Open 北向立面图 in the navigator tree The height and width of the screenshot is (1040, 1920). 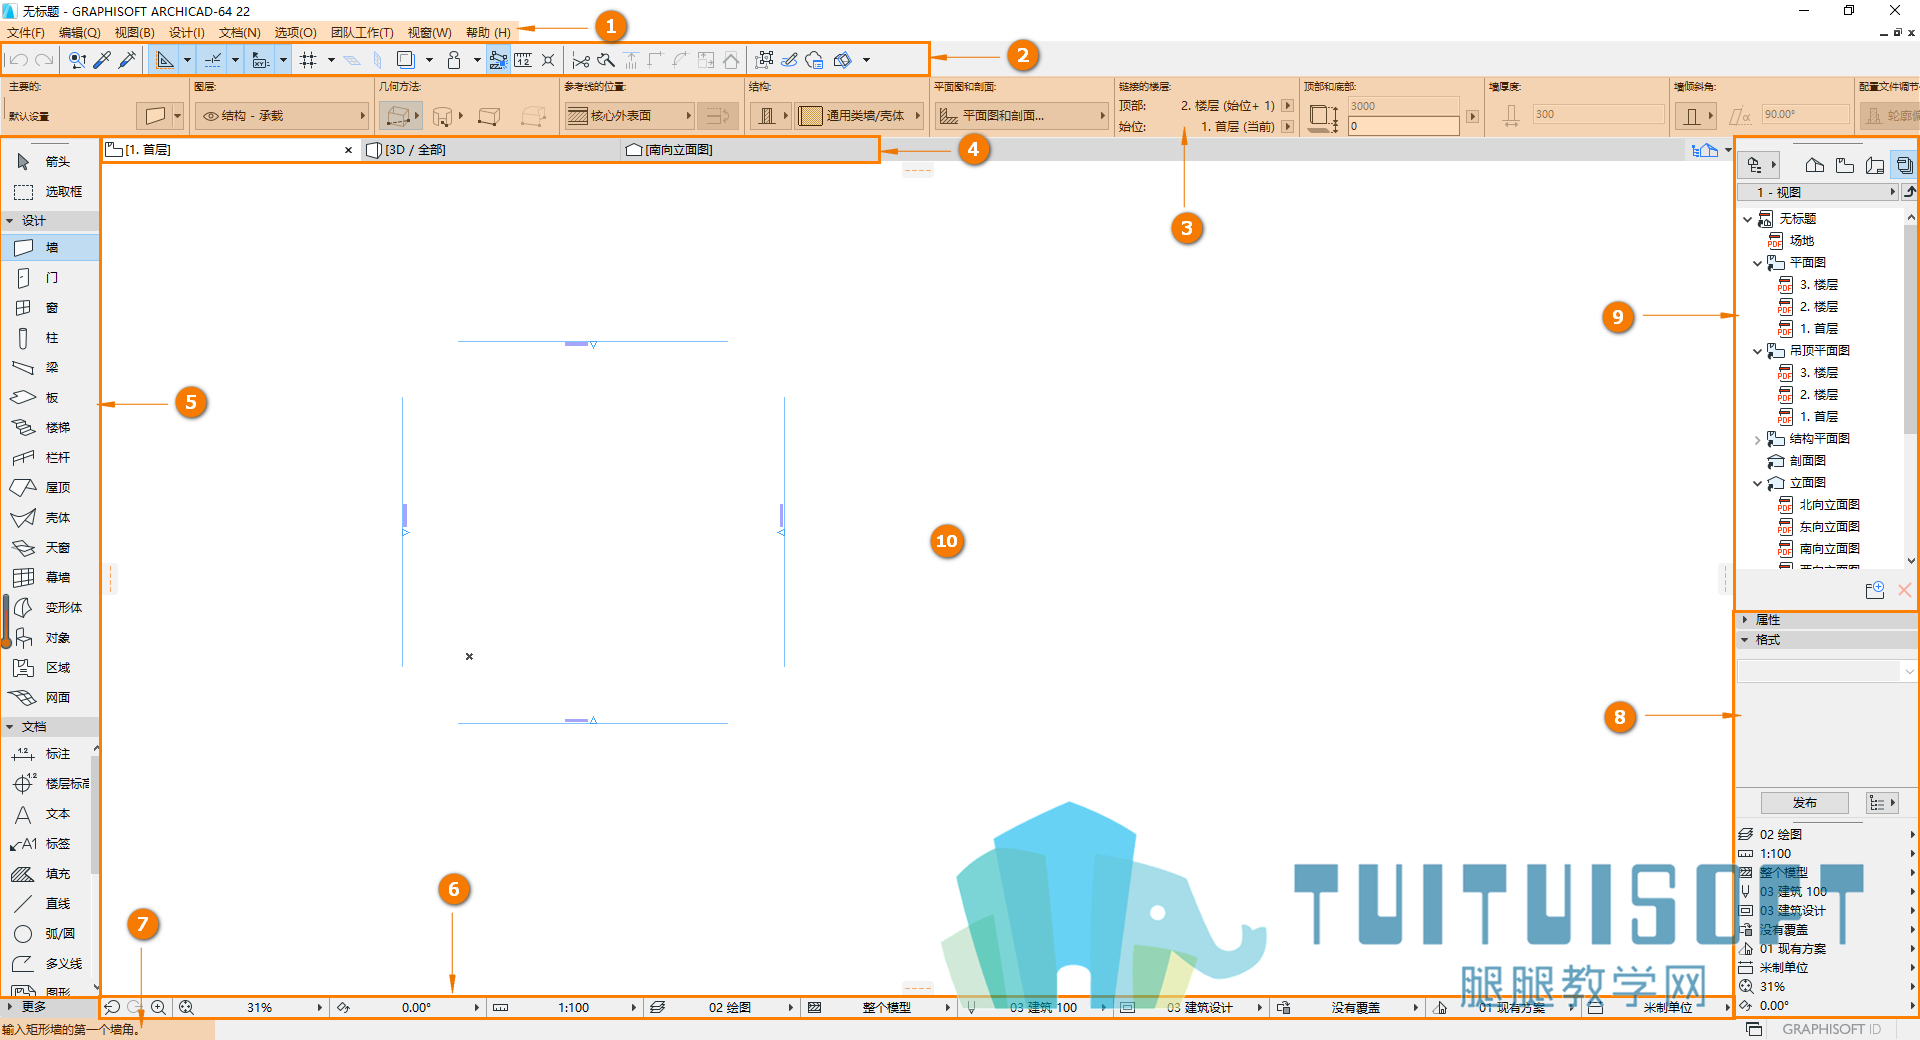tap(1829, 505)
